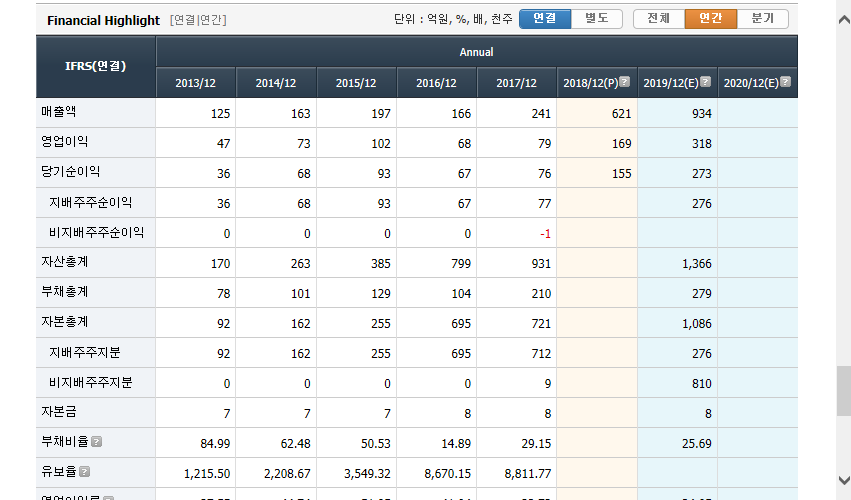Click the 2018/12(P) column header text
Image resolution: width=851 pixels, height=500 pixels.
(x=590, y=83)
